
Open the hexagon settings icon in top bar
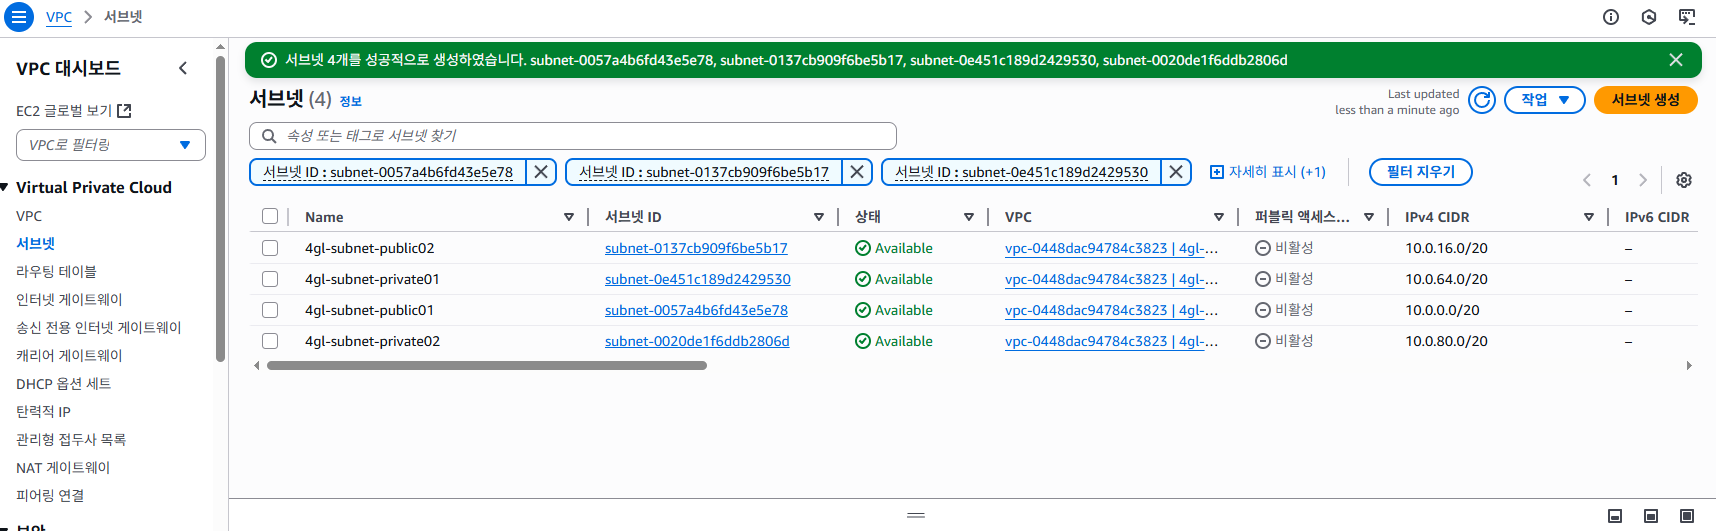coord(1648,17)
